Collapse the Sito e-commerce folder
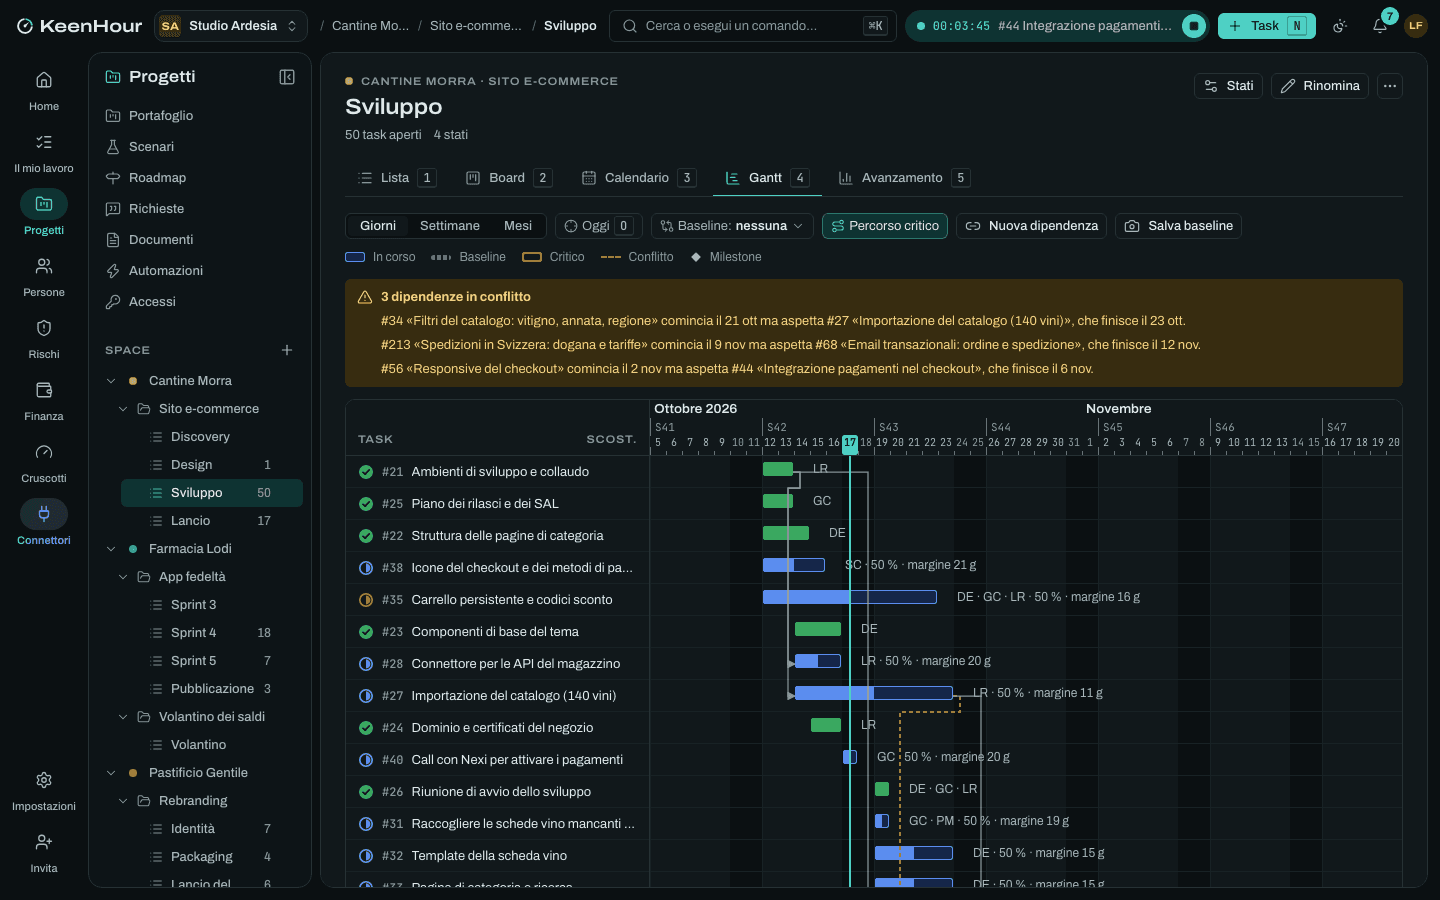Image resolution: width=1440 pixels, height=900 pixels. 123,409
